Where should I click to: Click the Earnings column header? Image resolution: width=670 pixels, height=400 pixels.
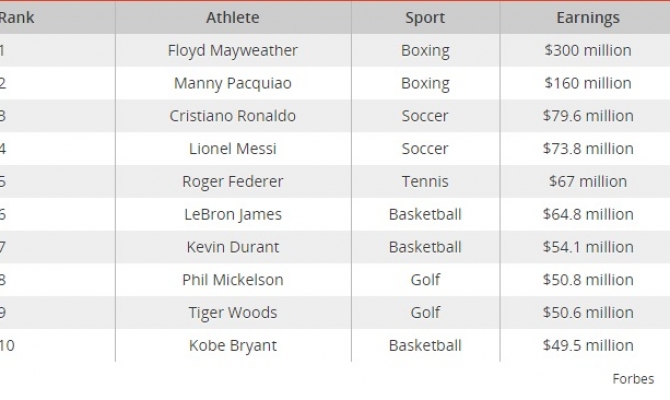click(588, 17)
